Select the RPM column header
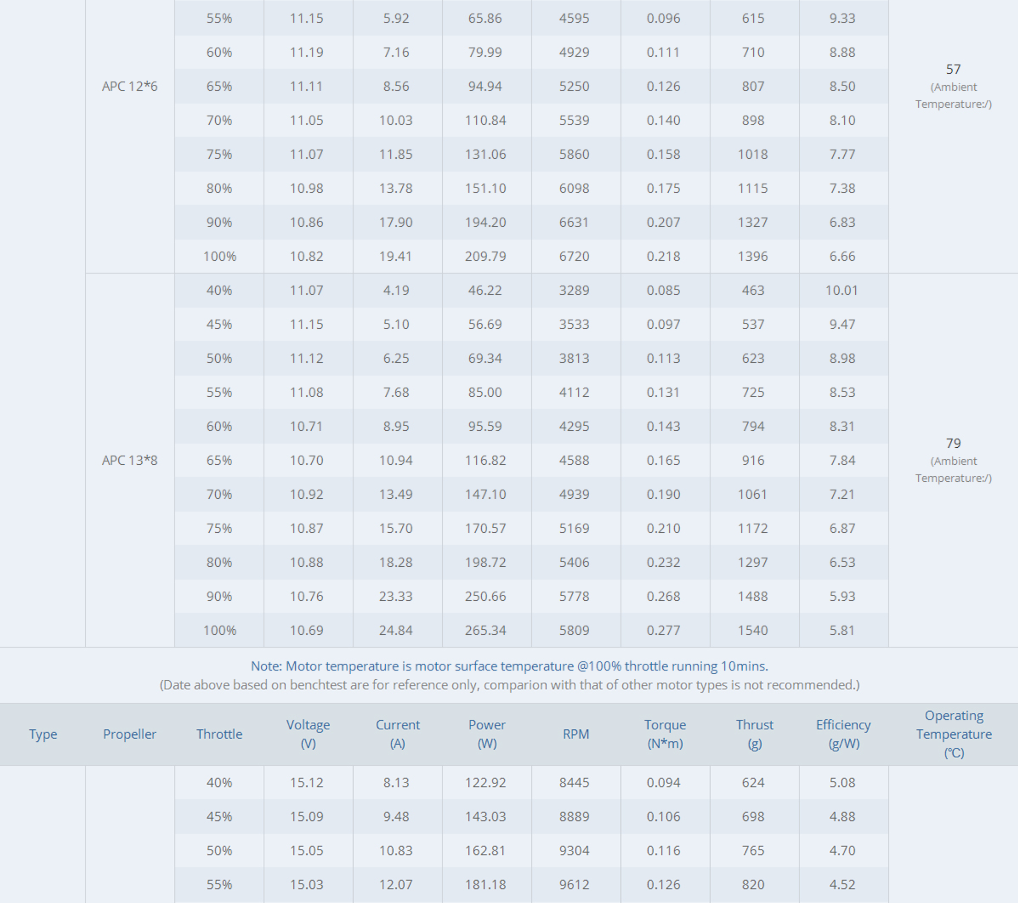The width and height of the screenshot is (1018, 903). [x=575, y=734]
